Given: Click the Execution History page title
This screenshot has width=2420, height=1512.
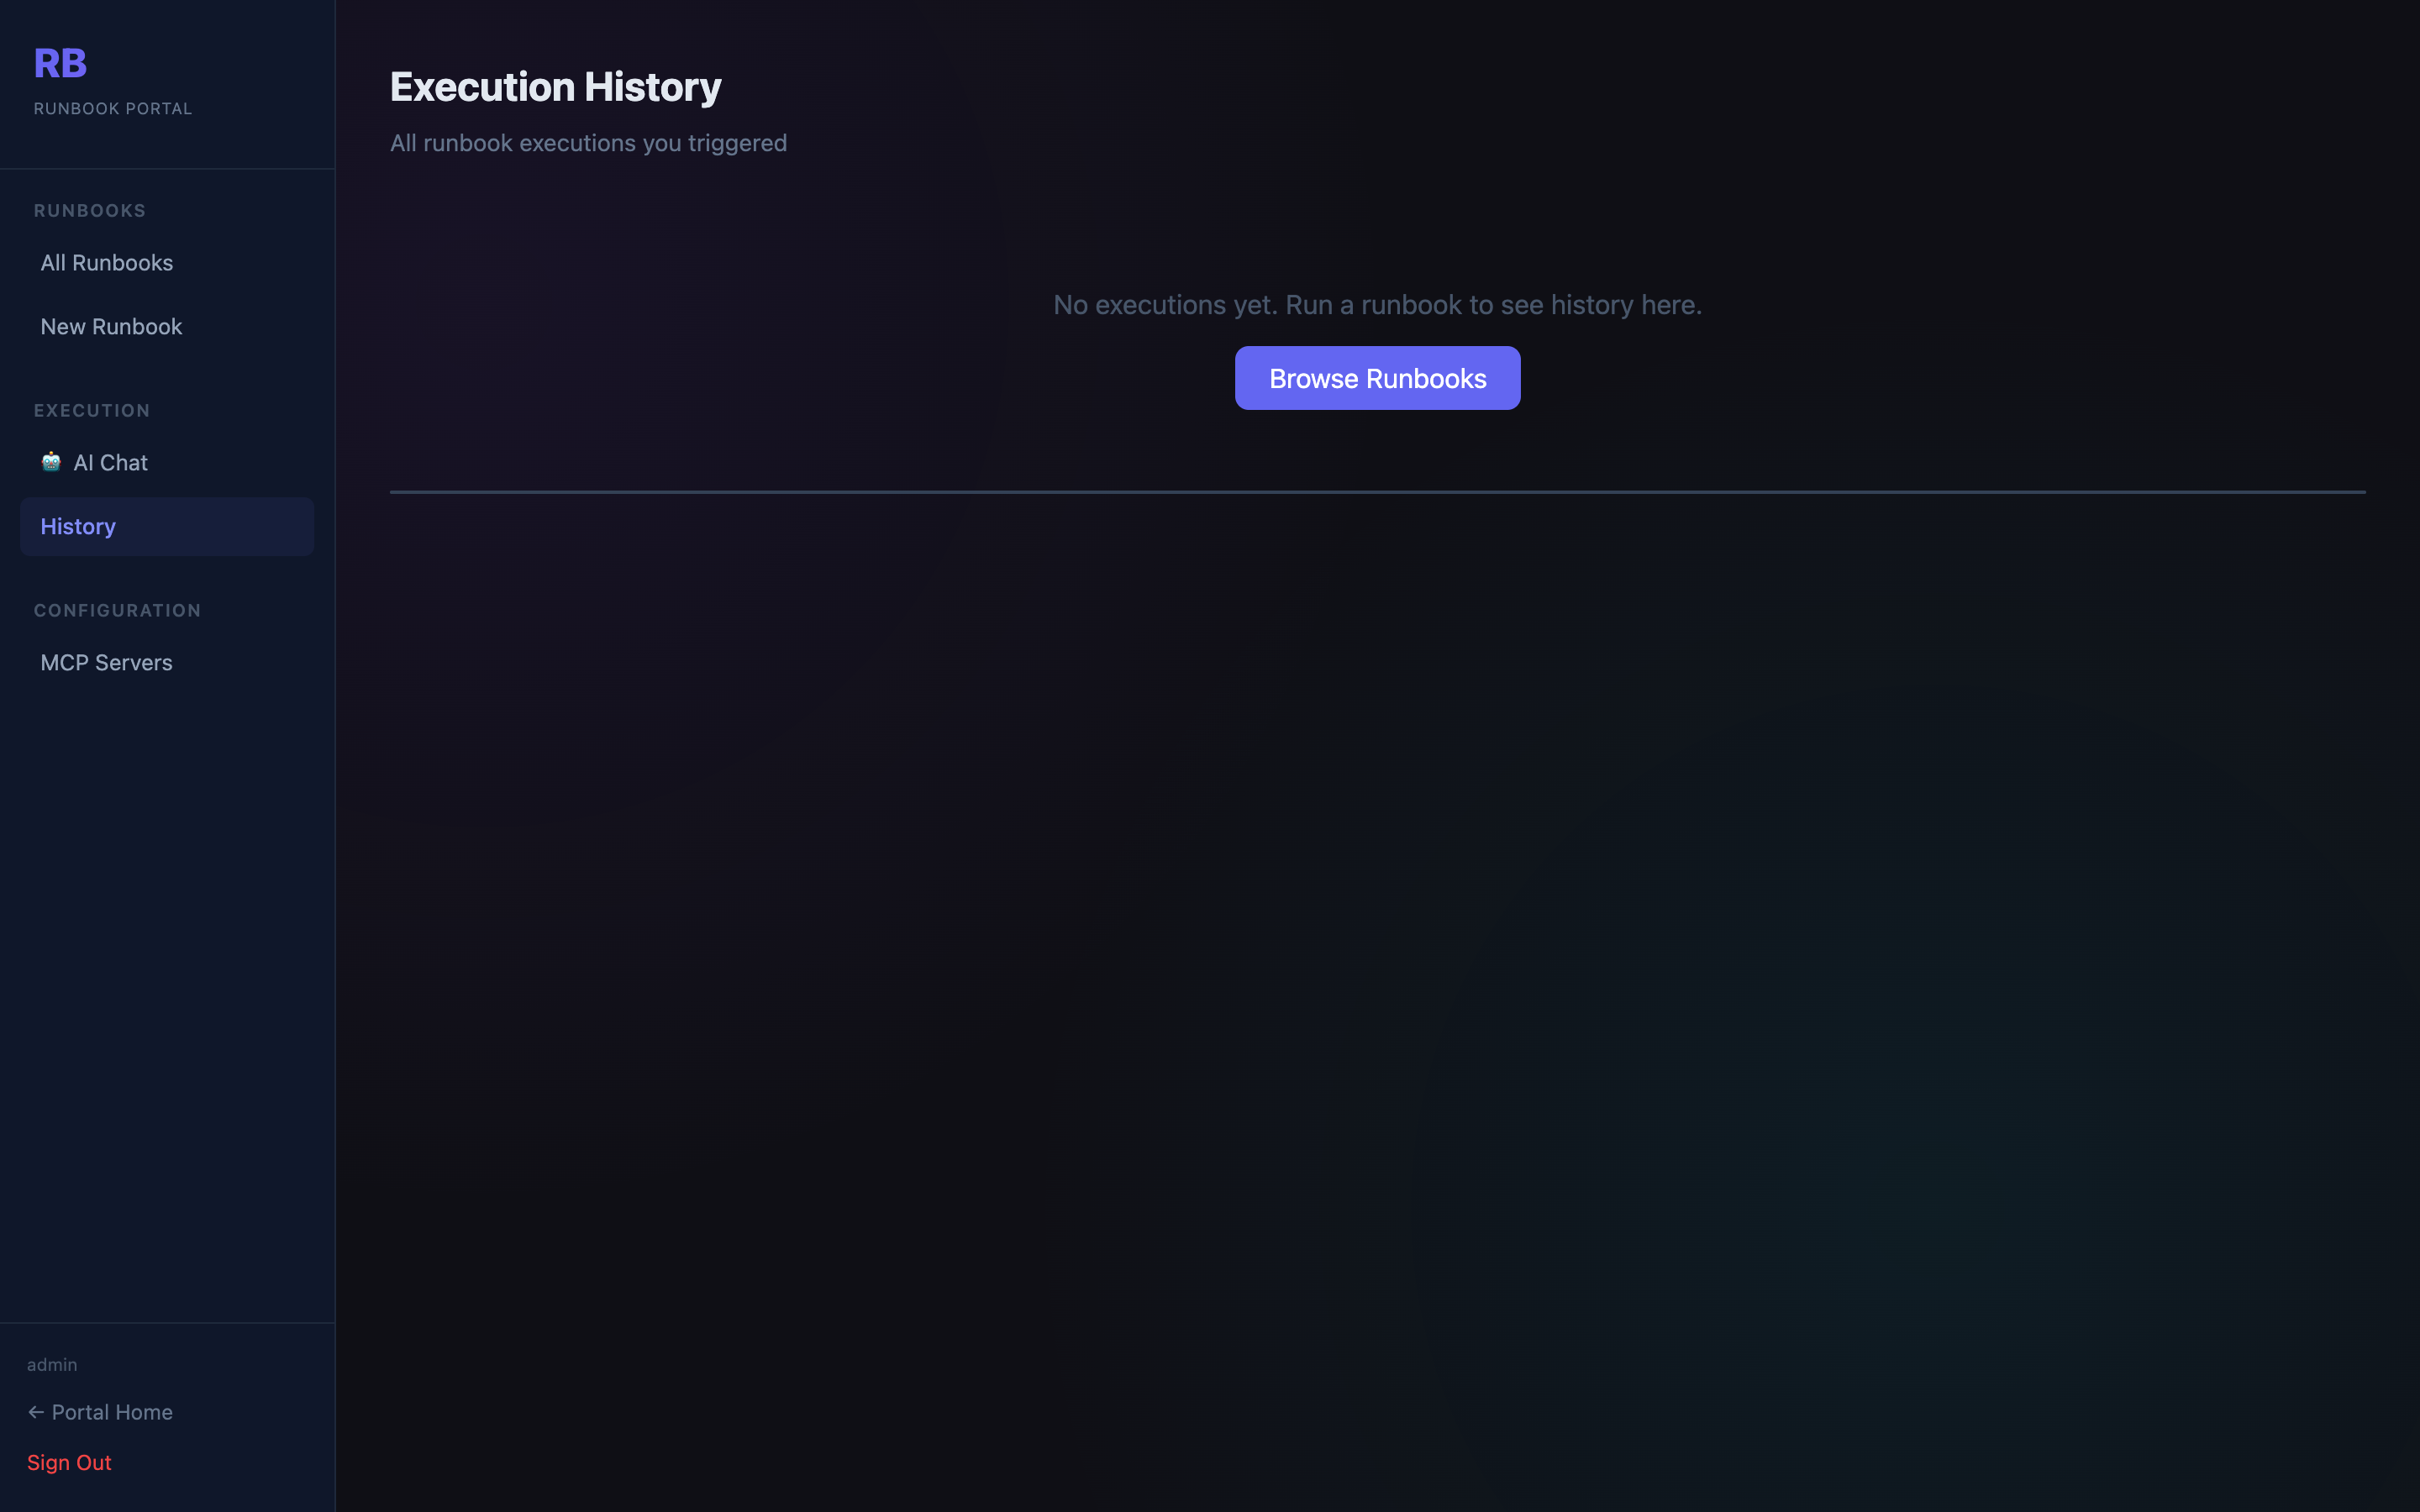Looking at the screenshot, I should [x=556, y=87].
